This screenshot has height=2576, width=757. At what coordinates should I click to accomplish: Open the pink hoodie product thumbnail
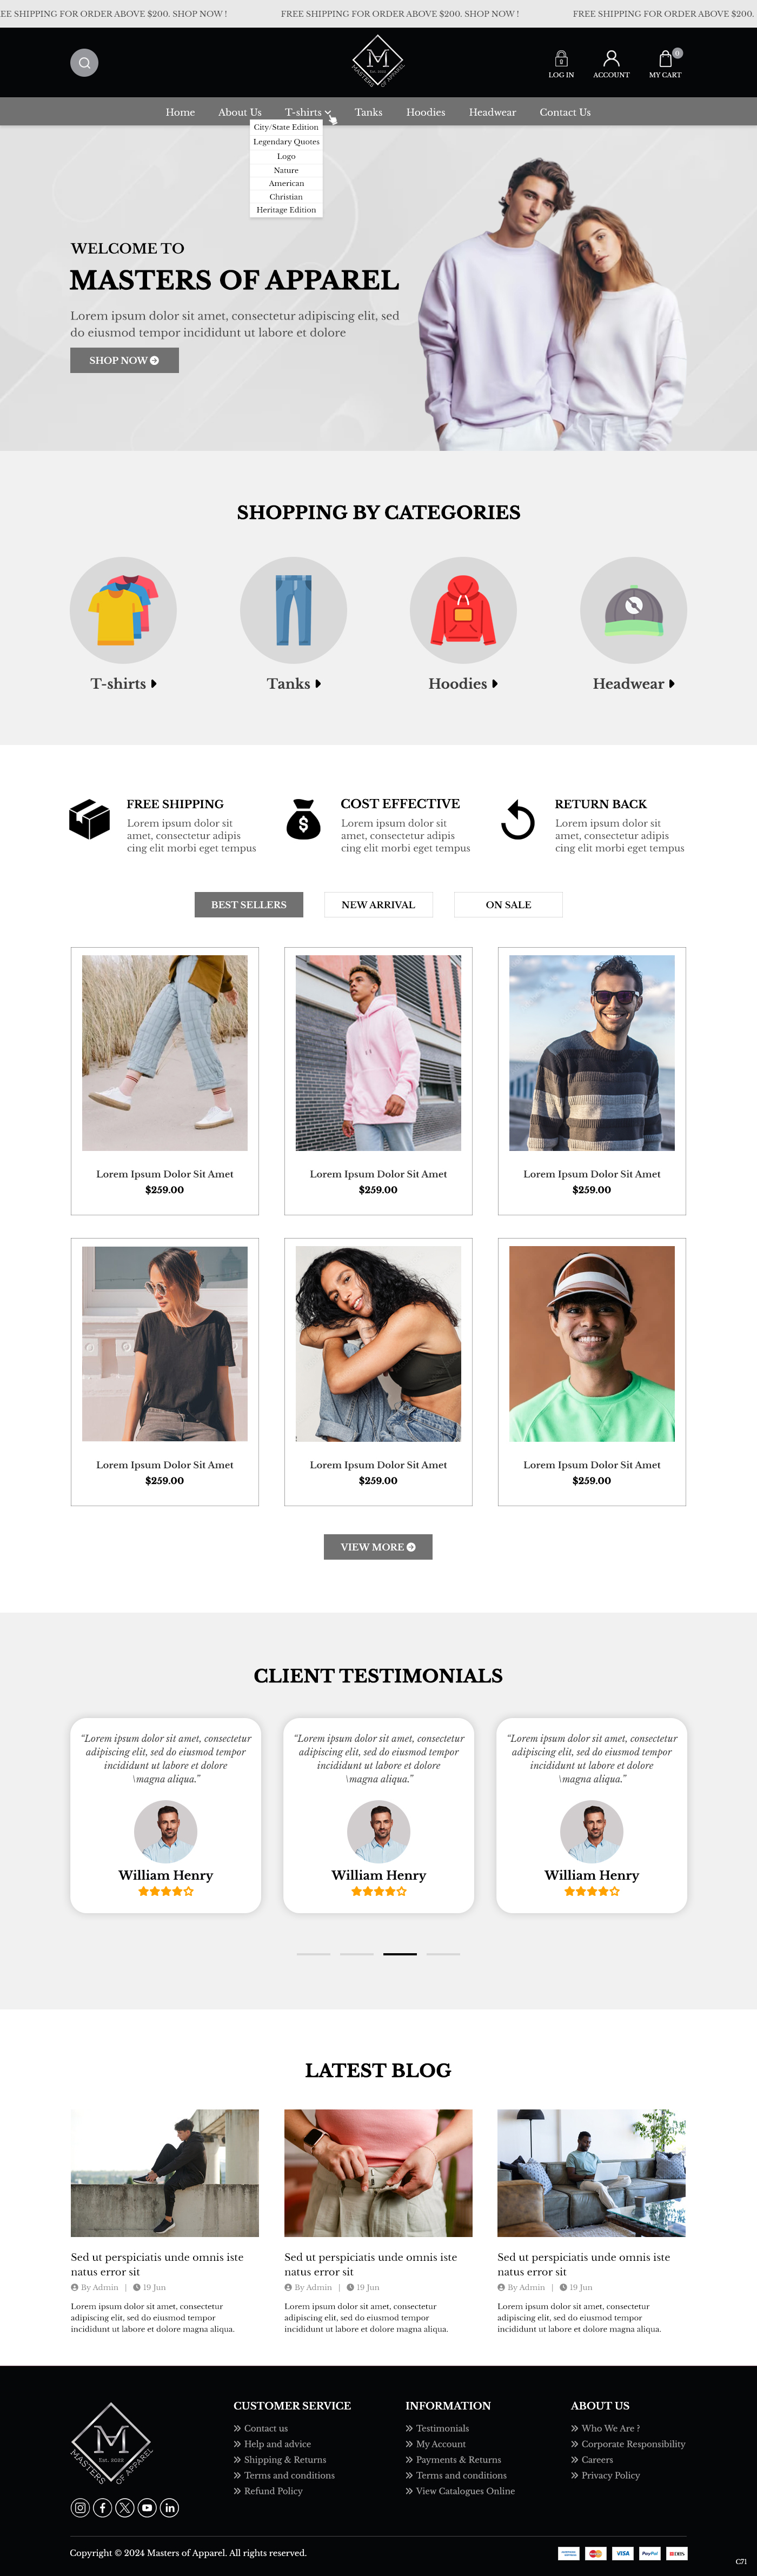(x=378, y=1053)
